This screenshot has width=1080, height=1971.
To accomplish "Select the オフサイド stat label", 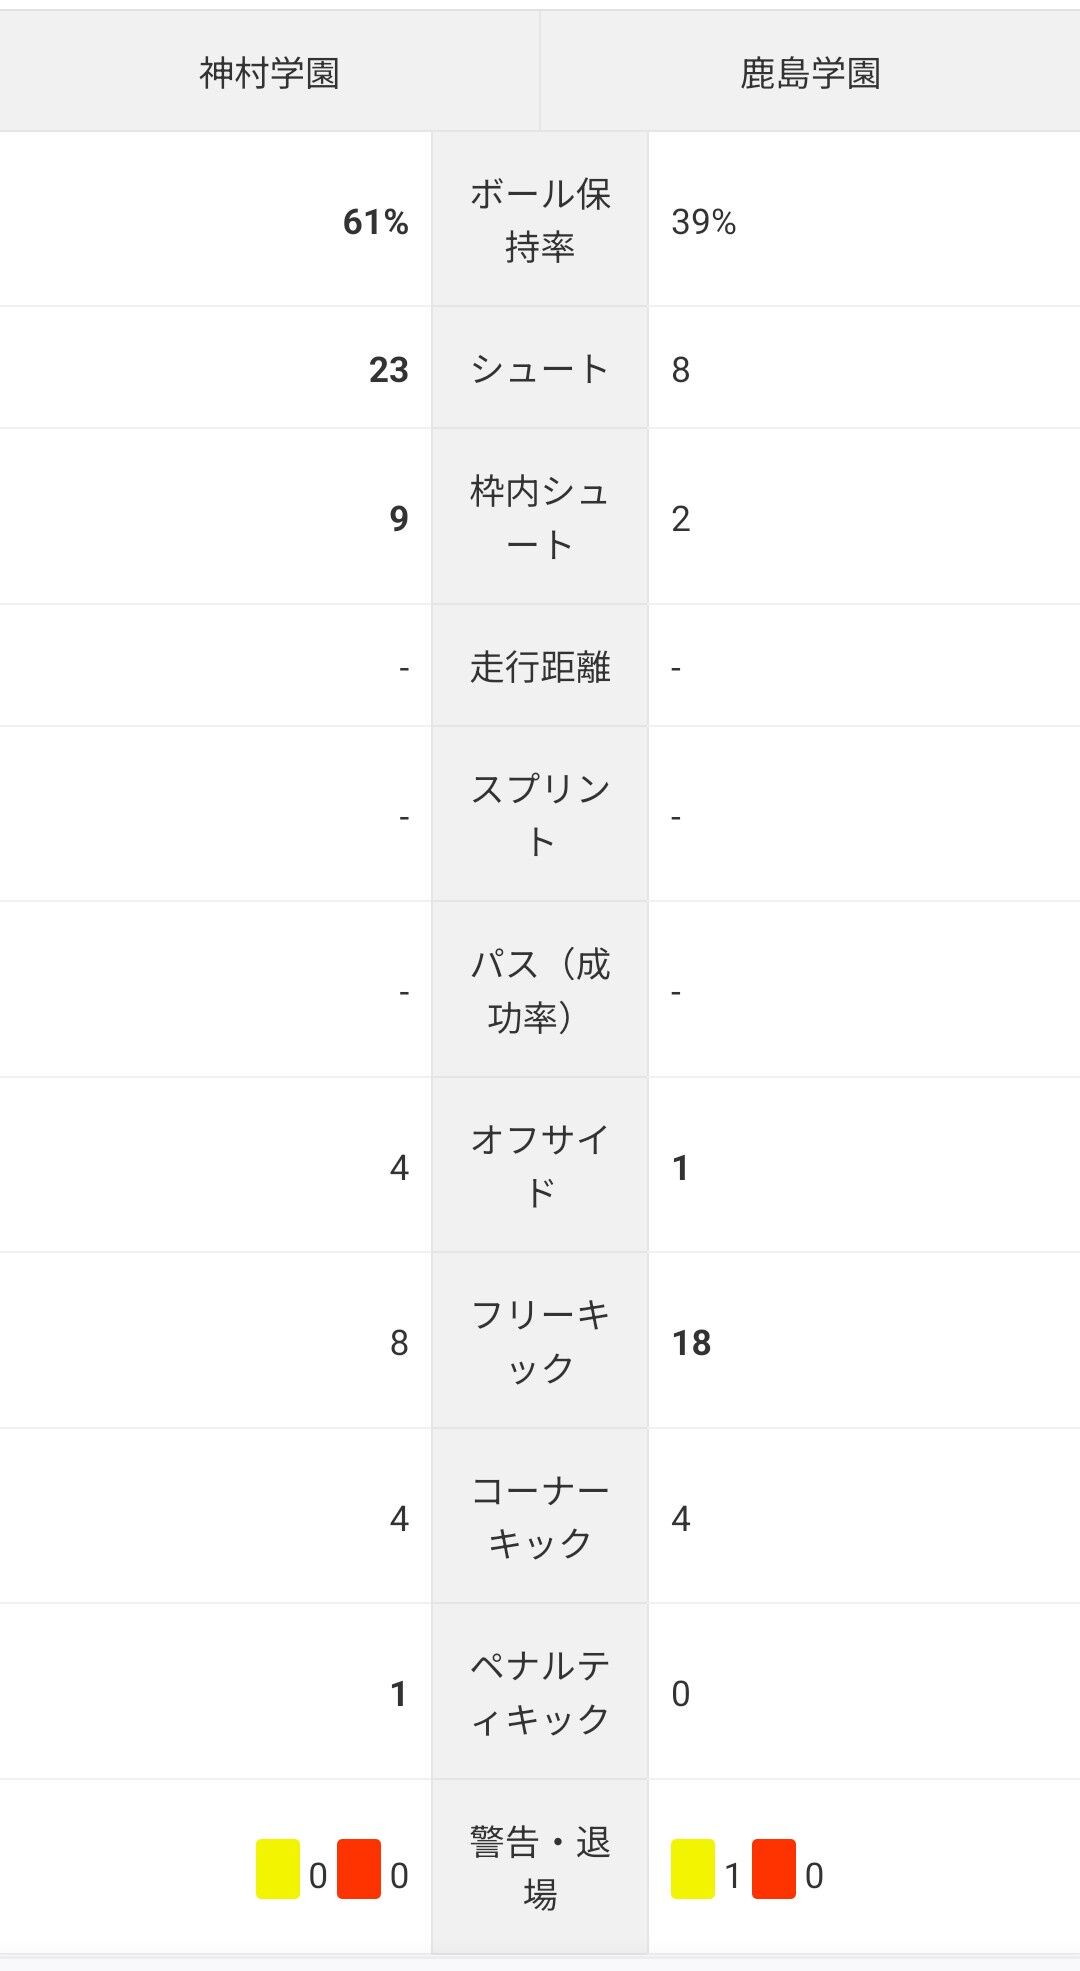I will click(540, 1166).
